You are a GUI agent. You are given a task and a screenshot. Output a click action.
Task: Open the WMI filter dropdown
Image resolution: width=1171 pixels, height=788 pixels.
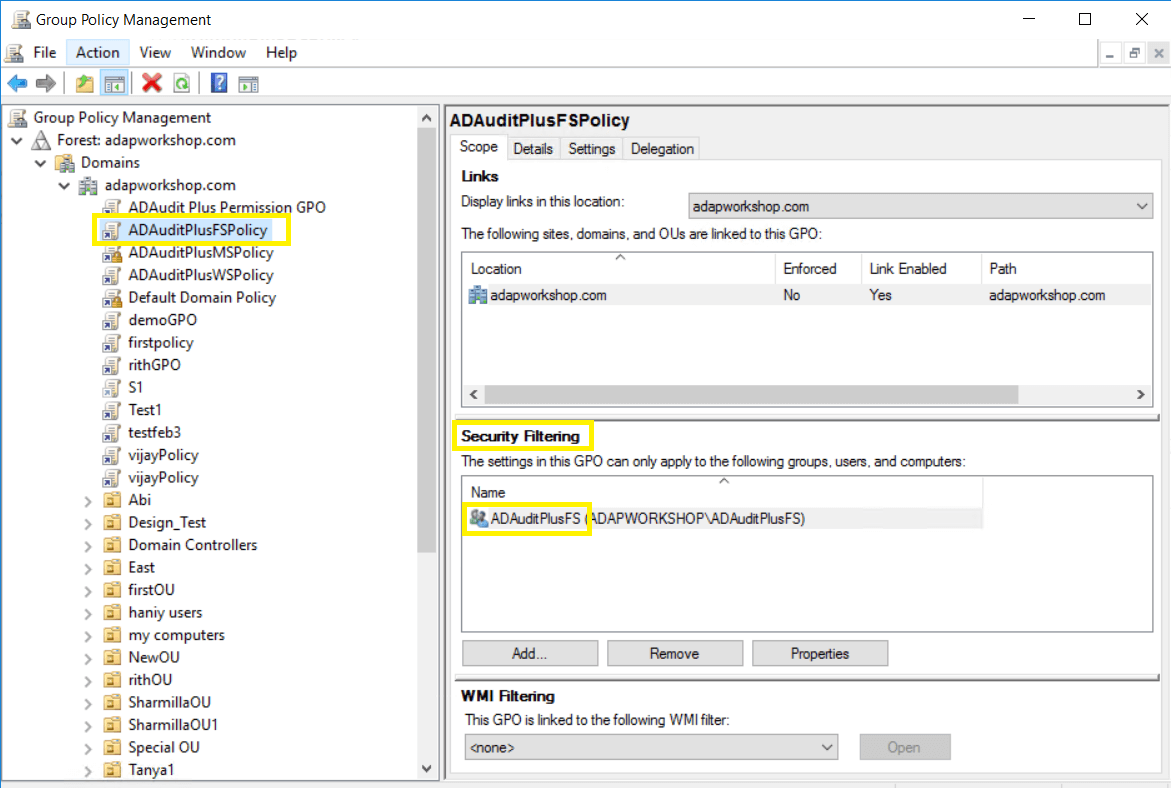click(x=827, y=747)
